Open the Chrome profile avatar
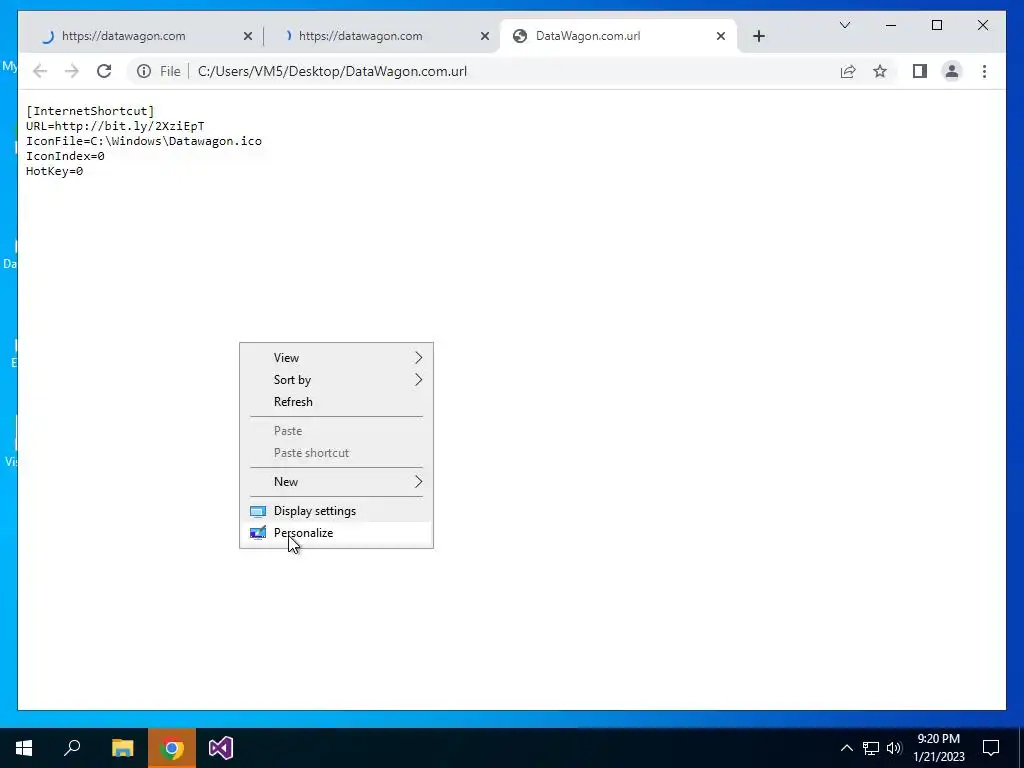This screenshot has width=1024, height=768. point(952,71)
